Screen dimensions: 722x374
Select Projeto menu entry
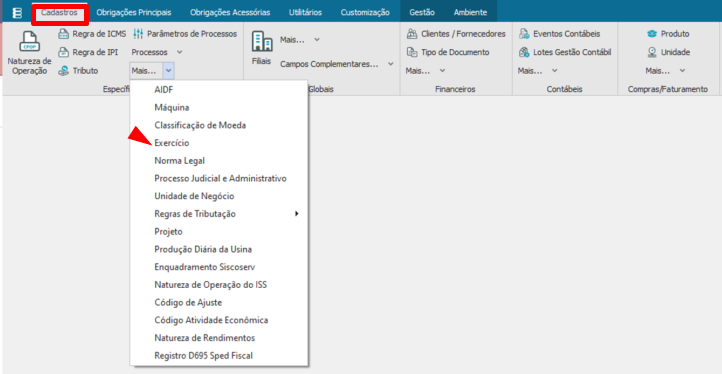[219, 232]
